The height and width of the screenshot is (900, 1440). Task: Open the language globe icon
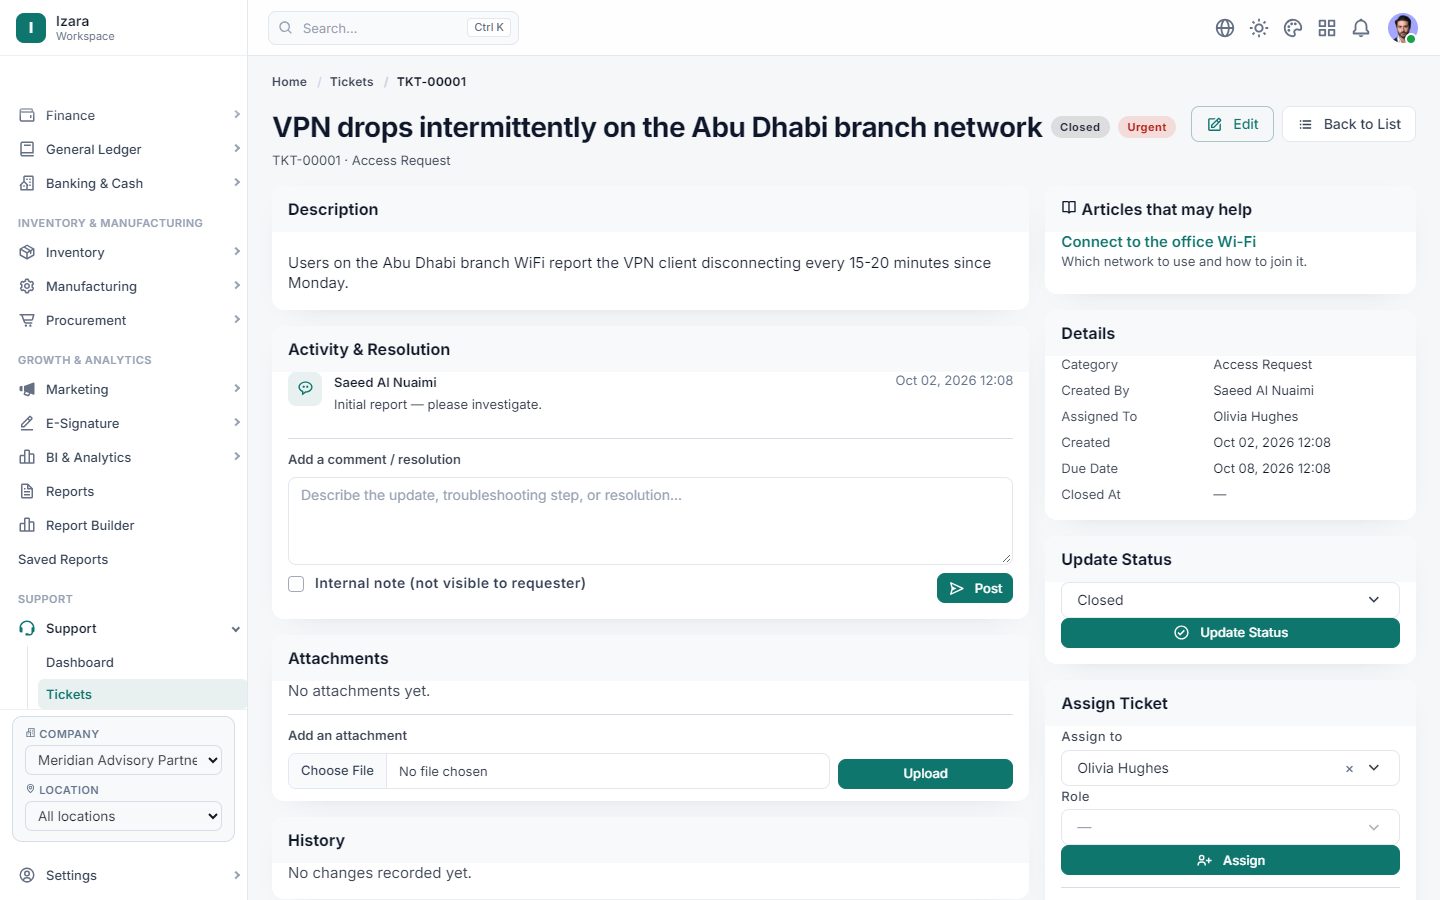tap(1225, 28)
